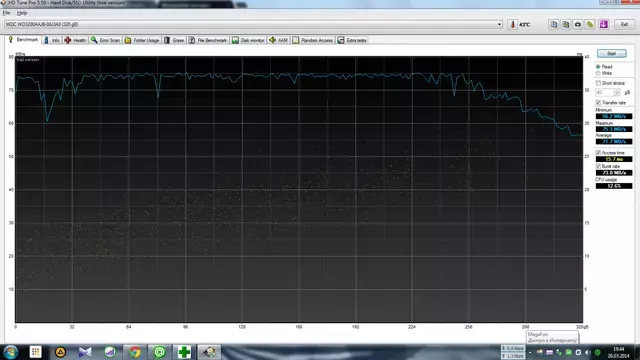The image size is (640, 360).
Task: Enable the Short stroke checkbox
Action: pos(598,83)
